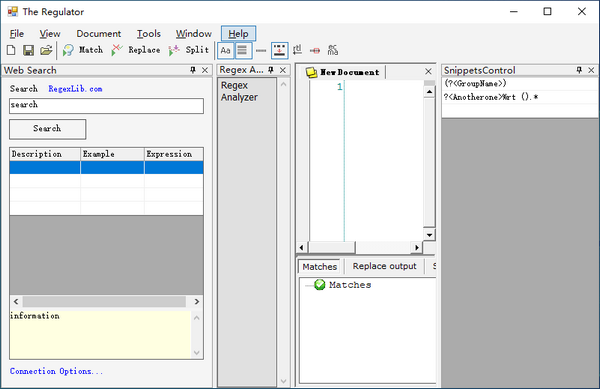This screenshot has width=600, height=389.
Task: Click the search text input field
Action: pyautogui.click(x=106, y=106)
